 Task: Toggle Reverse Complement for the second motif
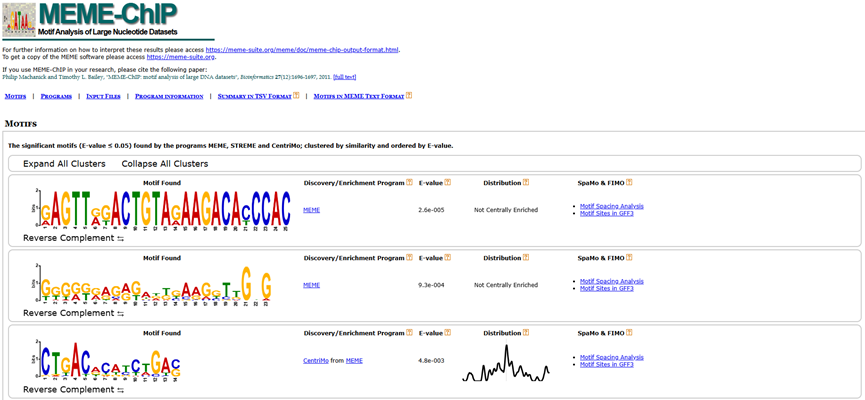(x=73, y=313)
